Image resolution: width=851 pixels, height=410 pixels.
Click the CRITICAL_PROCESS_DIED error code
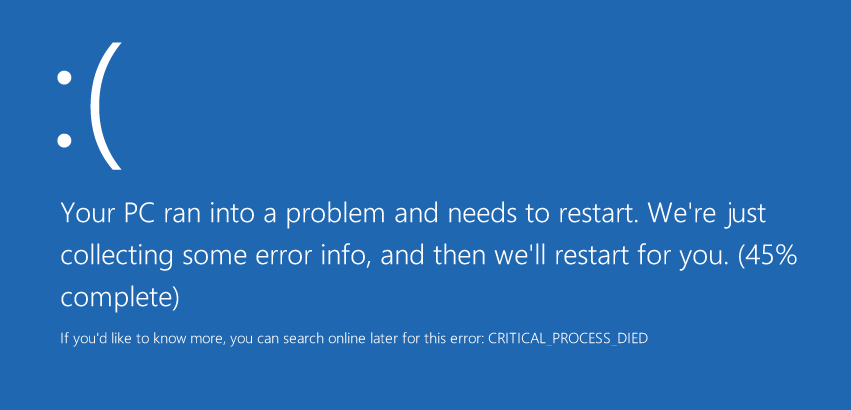click(x=568, y=339)
